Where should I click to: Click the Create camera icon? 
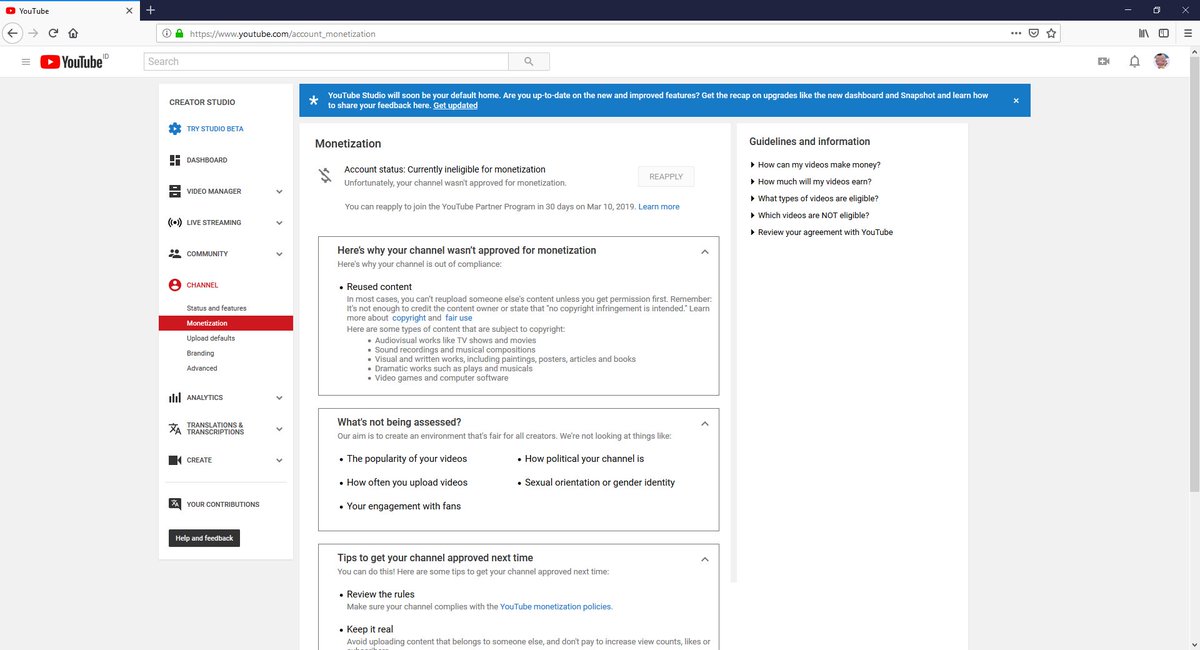(x=175, y=460)
